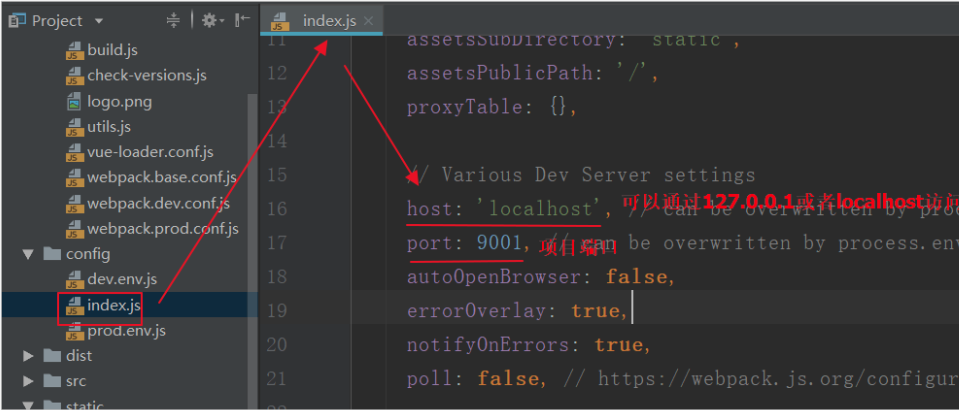Open Project panel settings gear
The image size is (959, 410).
pyautogui.click(x=212, y=21)
